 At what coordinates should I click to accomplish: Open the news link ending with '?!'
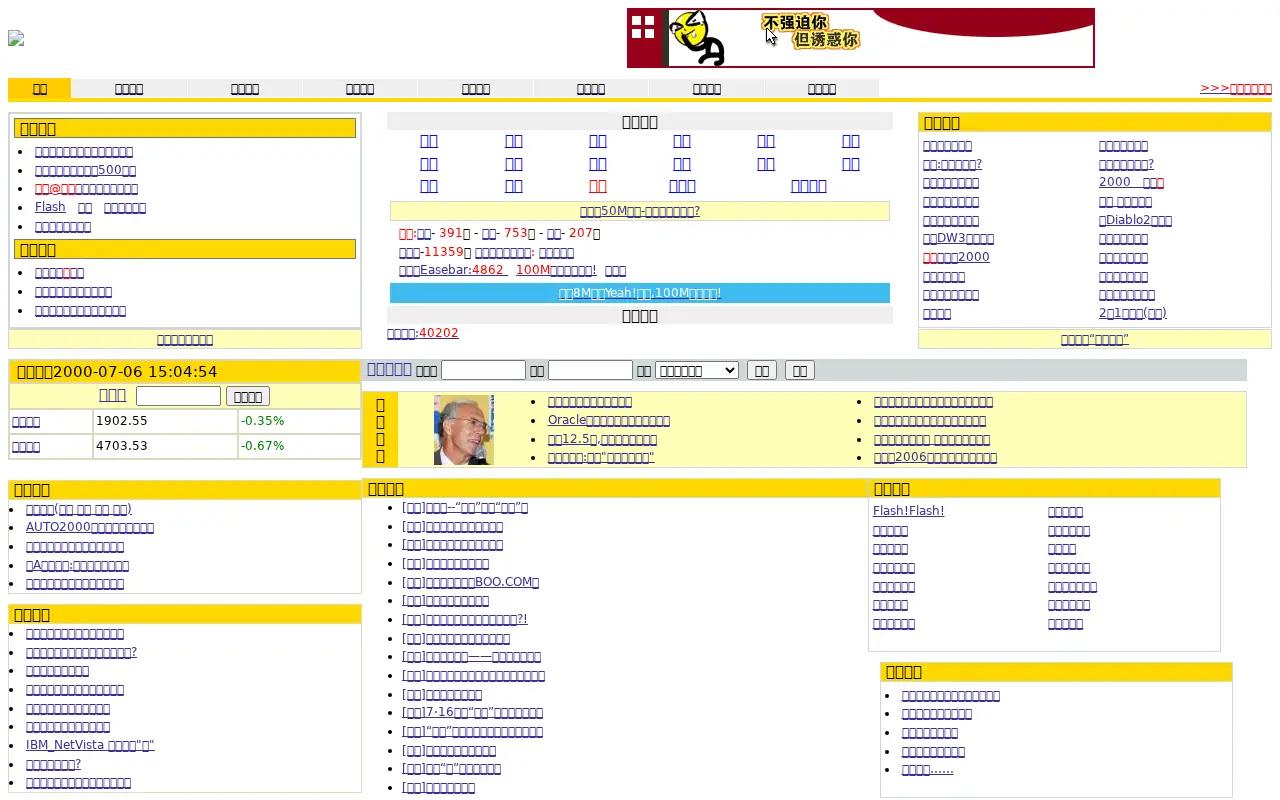tap(464, 619)
